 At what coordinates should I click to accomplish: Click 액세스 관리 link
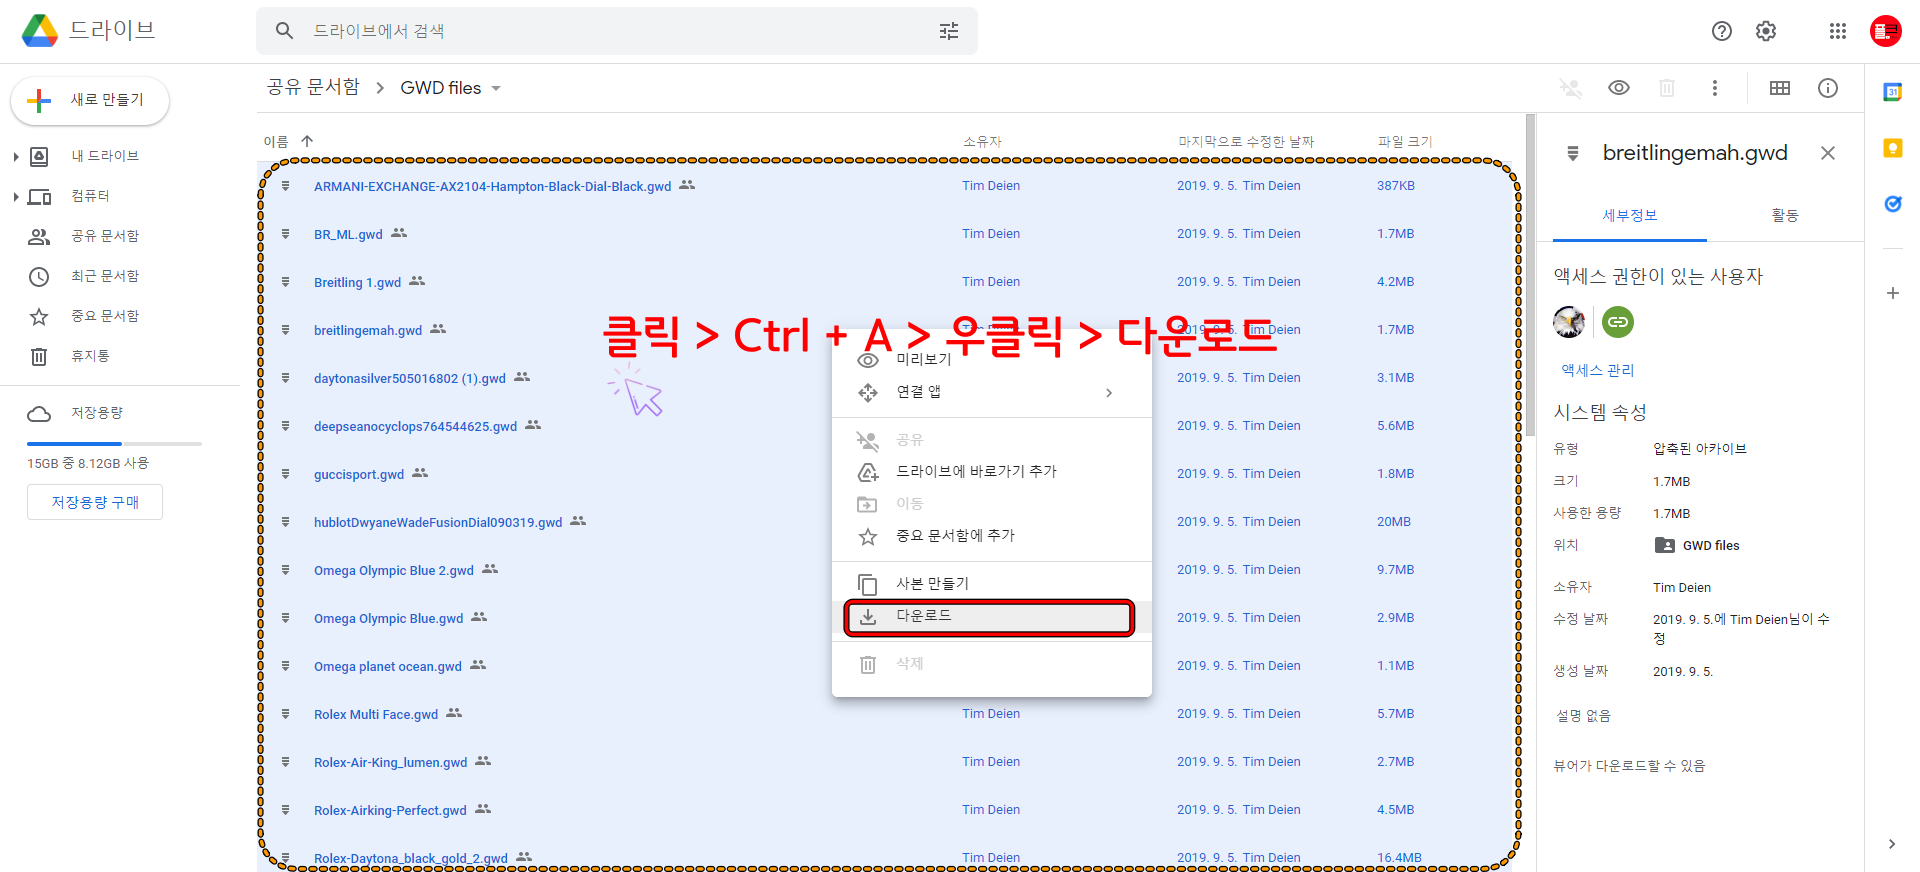tap(1598, 370)
